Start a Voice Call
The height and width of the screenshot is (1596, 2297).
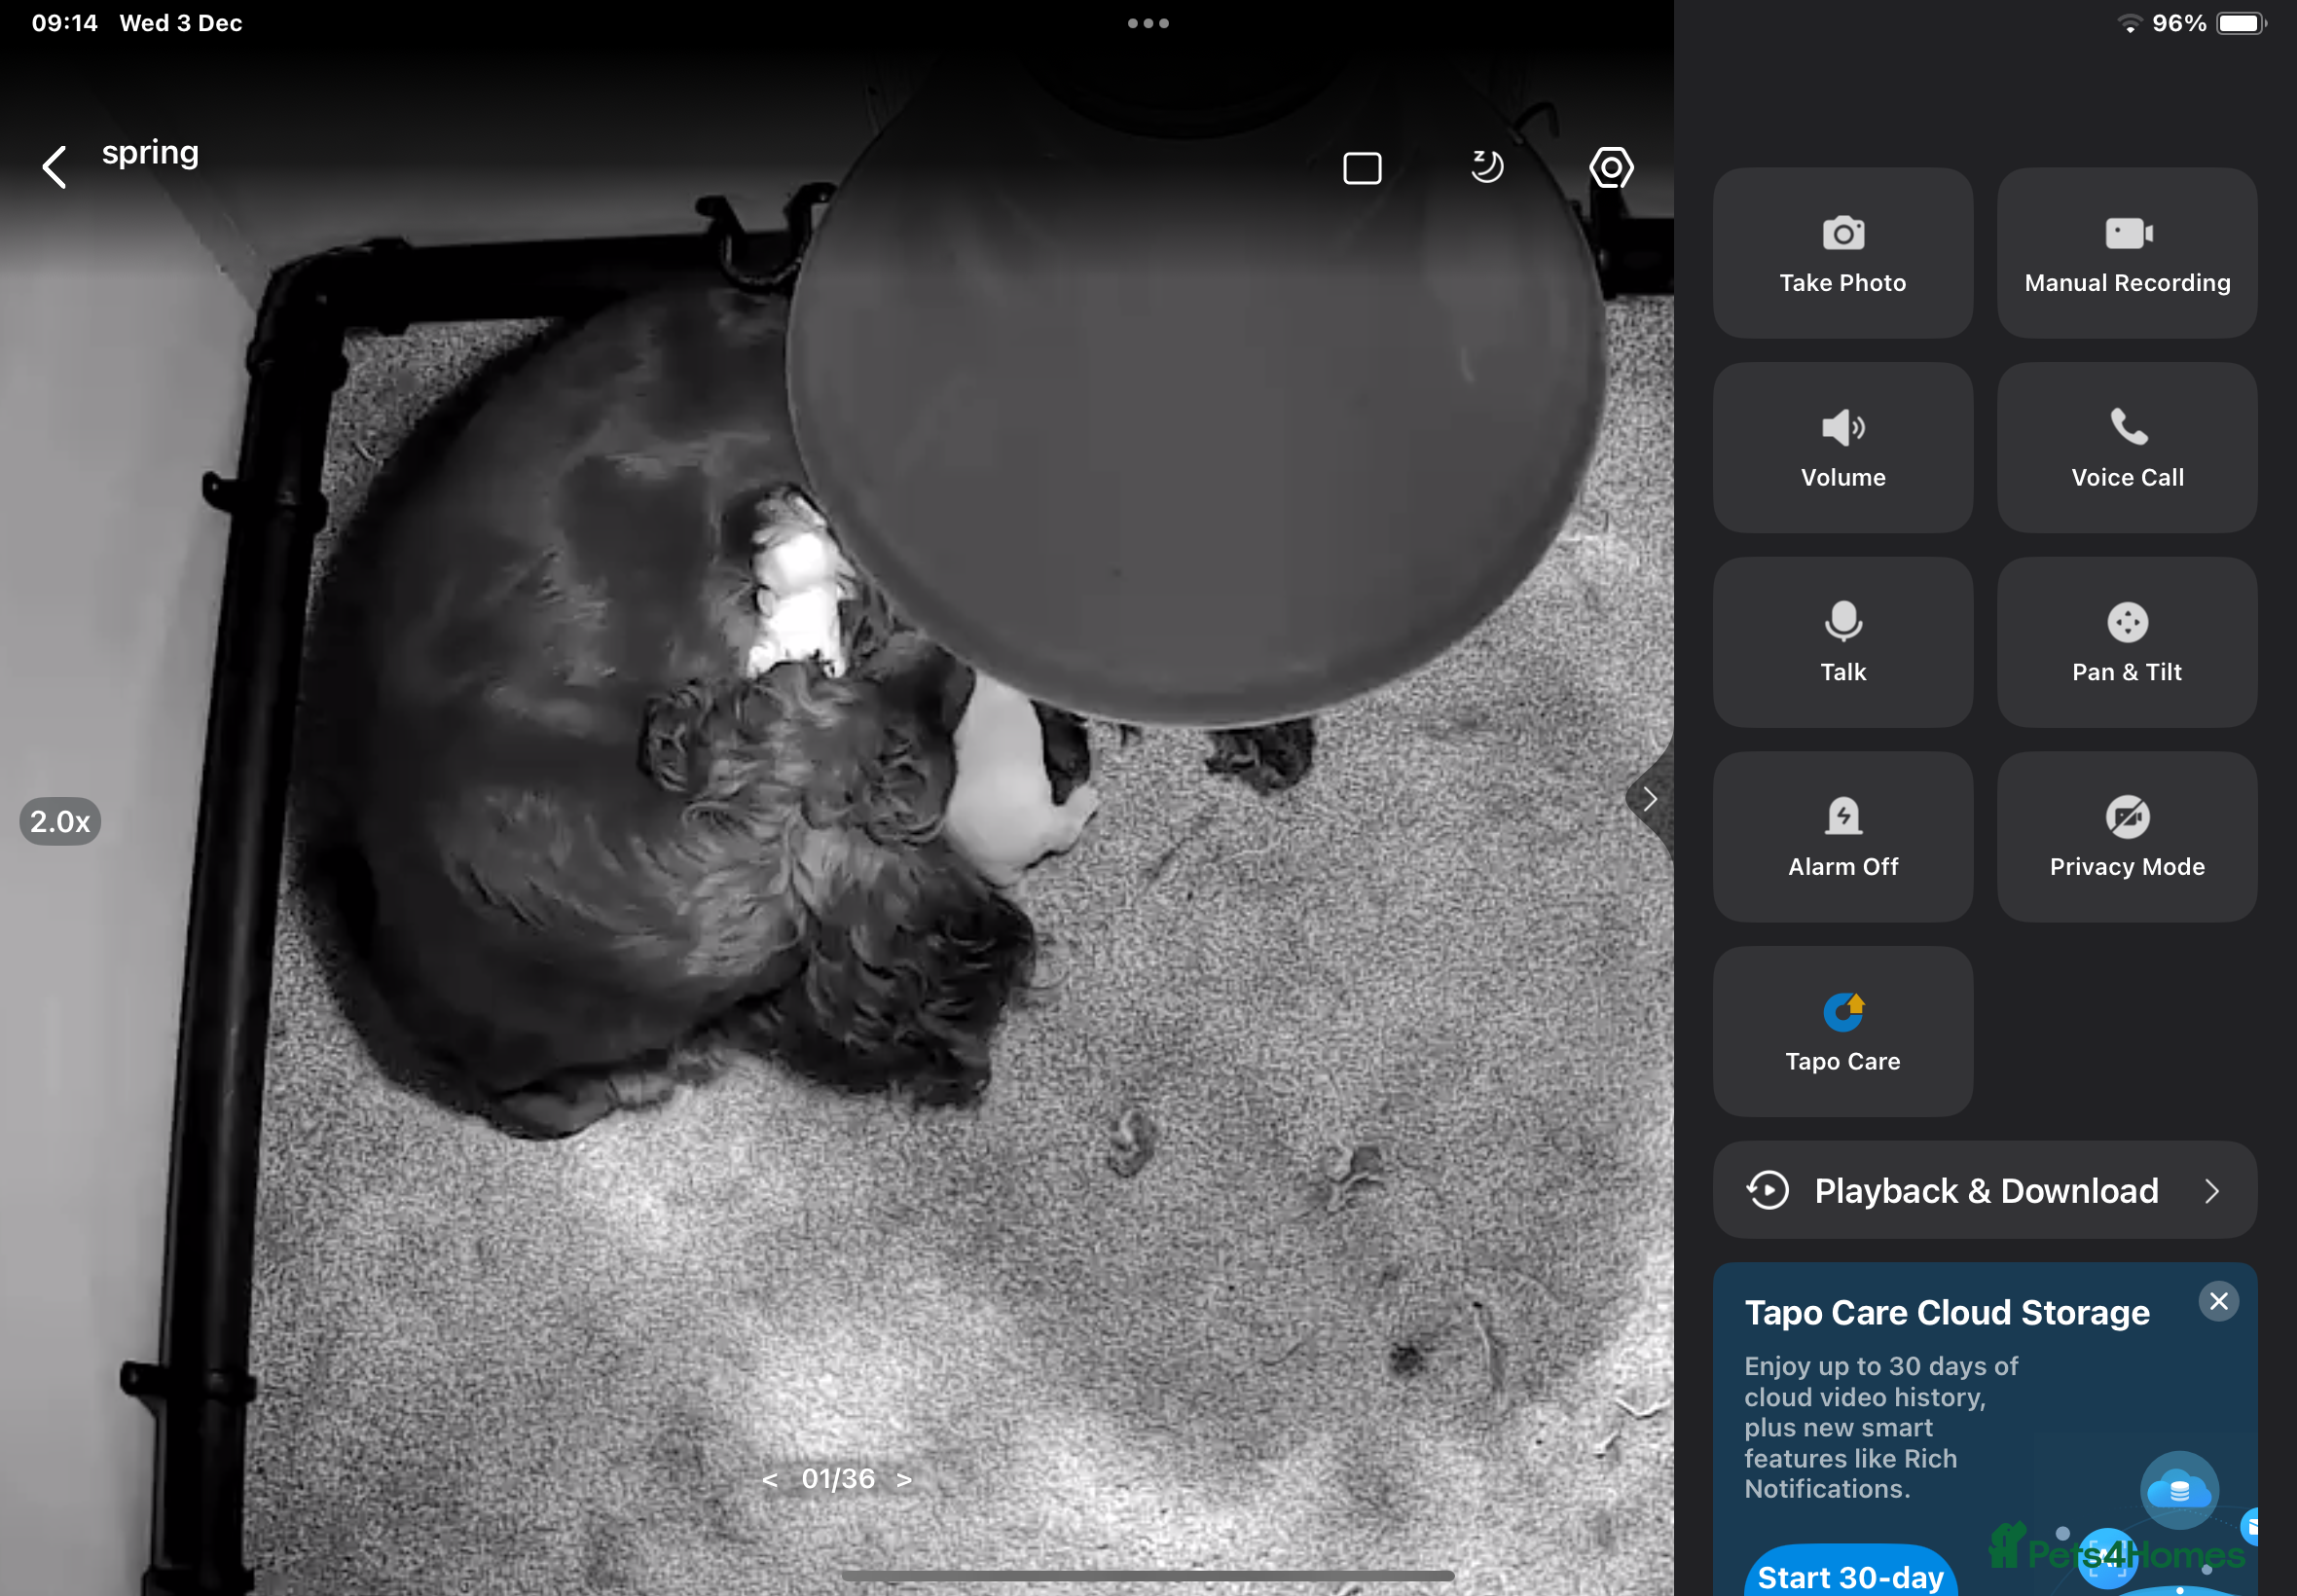click(2126, 447)
